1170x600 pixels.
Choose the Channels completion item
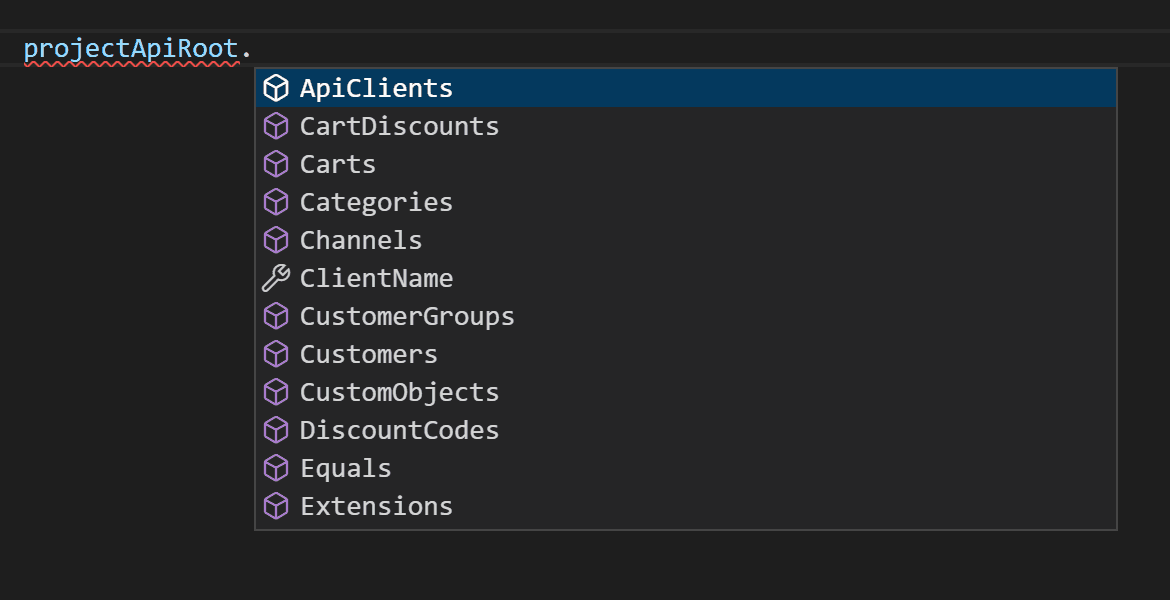pos(361,241)
